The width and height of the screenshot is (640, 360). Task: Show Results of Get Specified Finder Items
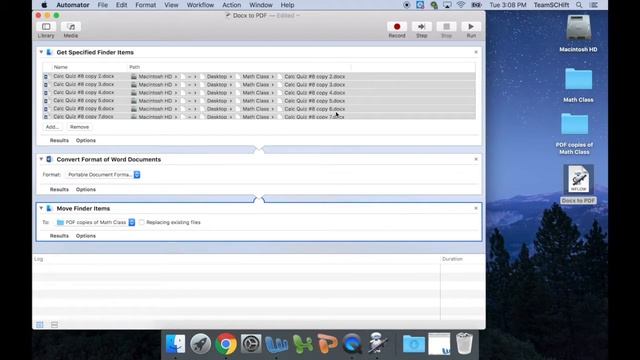pyautogui.click(x=59, y=140)
